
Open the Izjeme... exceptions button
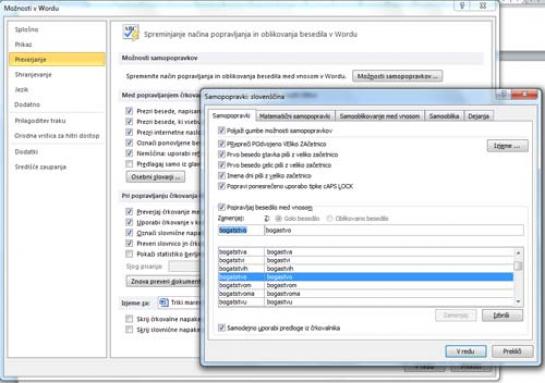pyautogui.click(x=507, y=146)
